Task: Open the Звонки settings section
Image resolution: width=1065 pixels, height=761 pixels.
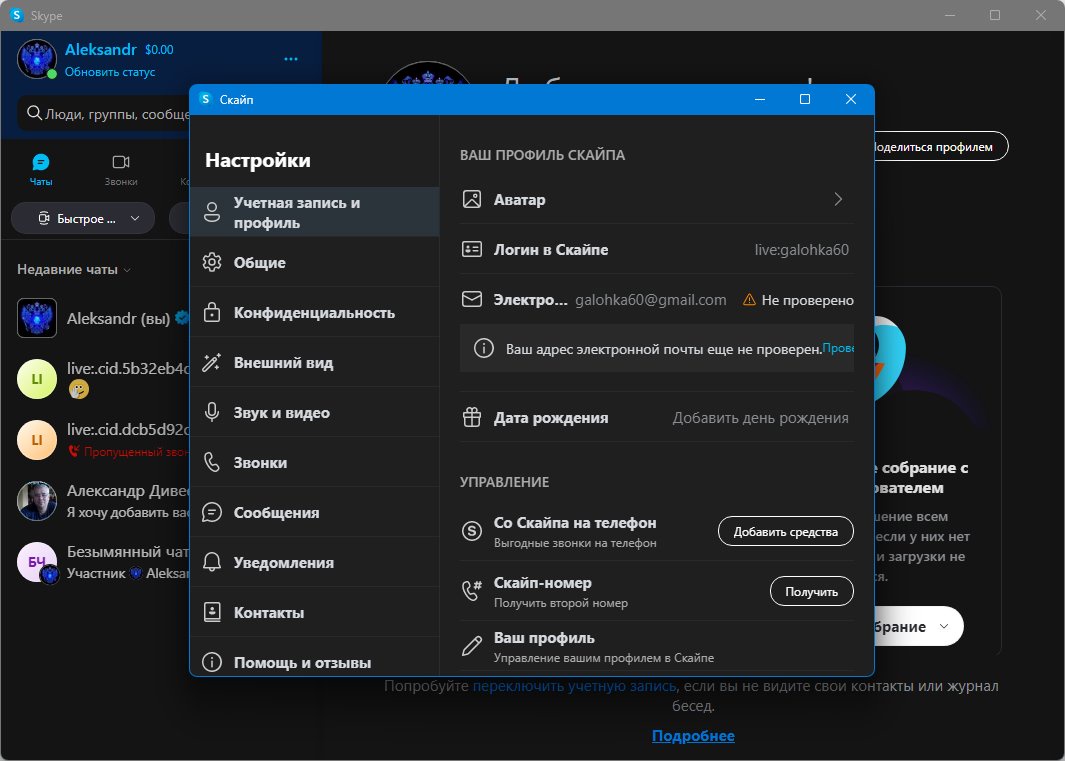Action: click(314, 462)
